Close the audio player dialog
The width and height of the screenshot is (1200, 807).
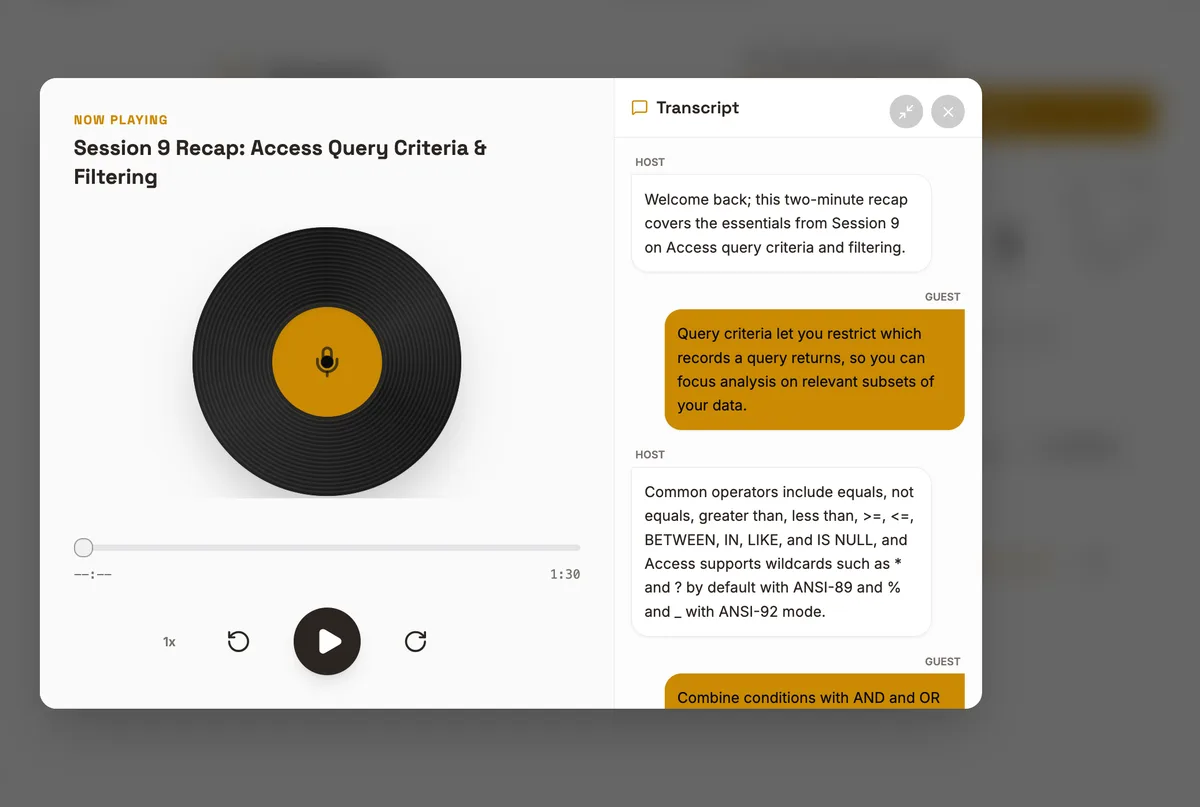click(x=948, y=111)
